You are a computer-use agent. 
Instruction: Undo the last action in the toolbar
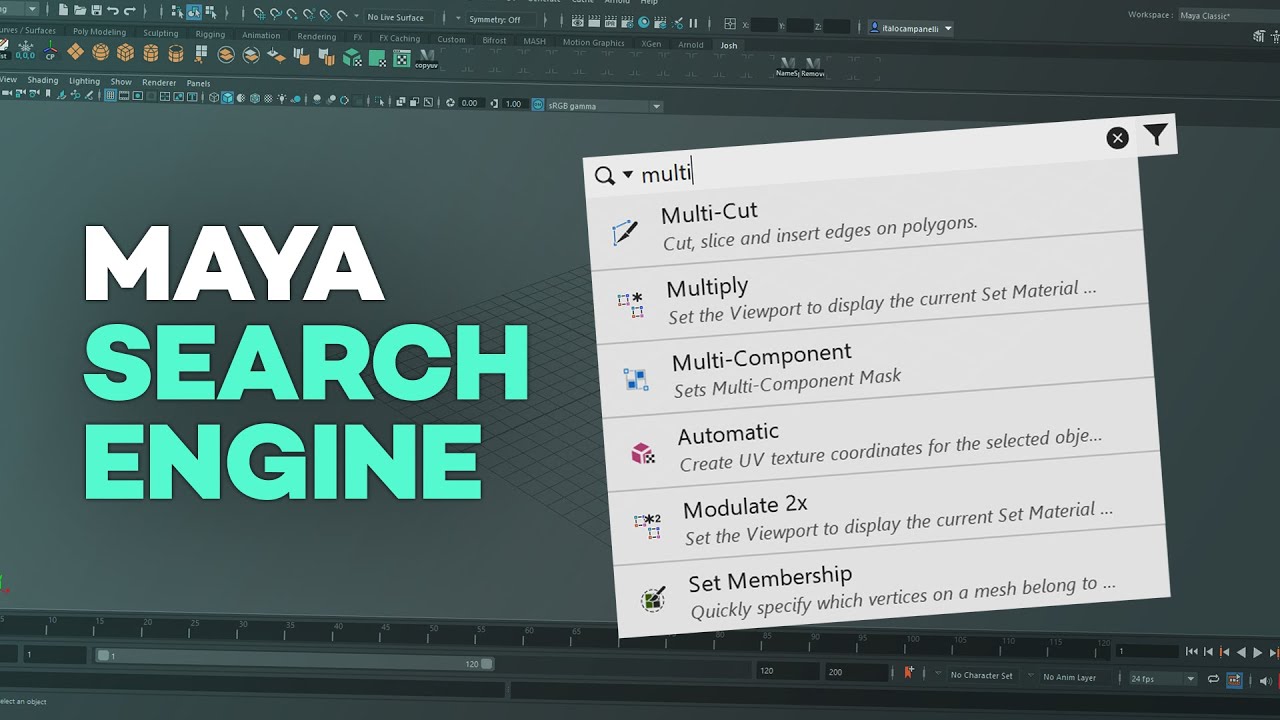click(113, 11)
